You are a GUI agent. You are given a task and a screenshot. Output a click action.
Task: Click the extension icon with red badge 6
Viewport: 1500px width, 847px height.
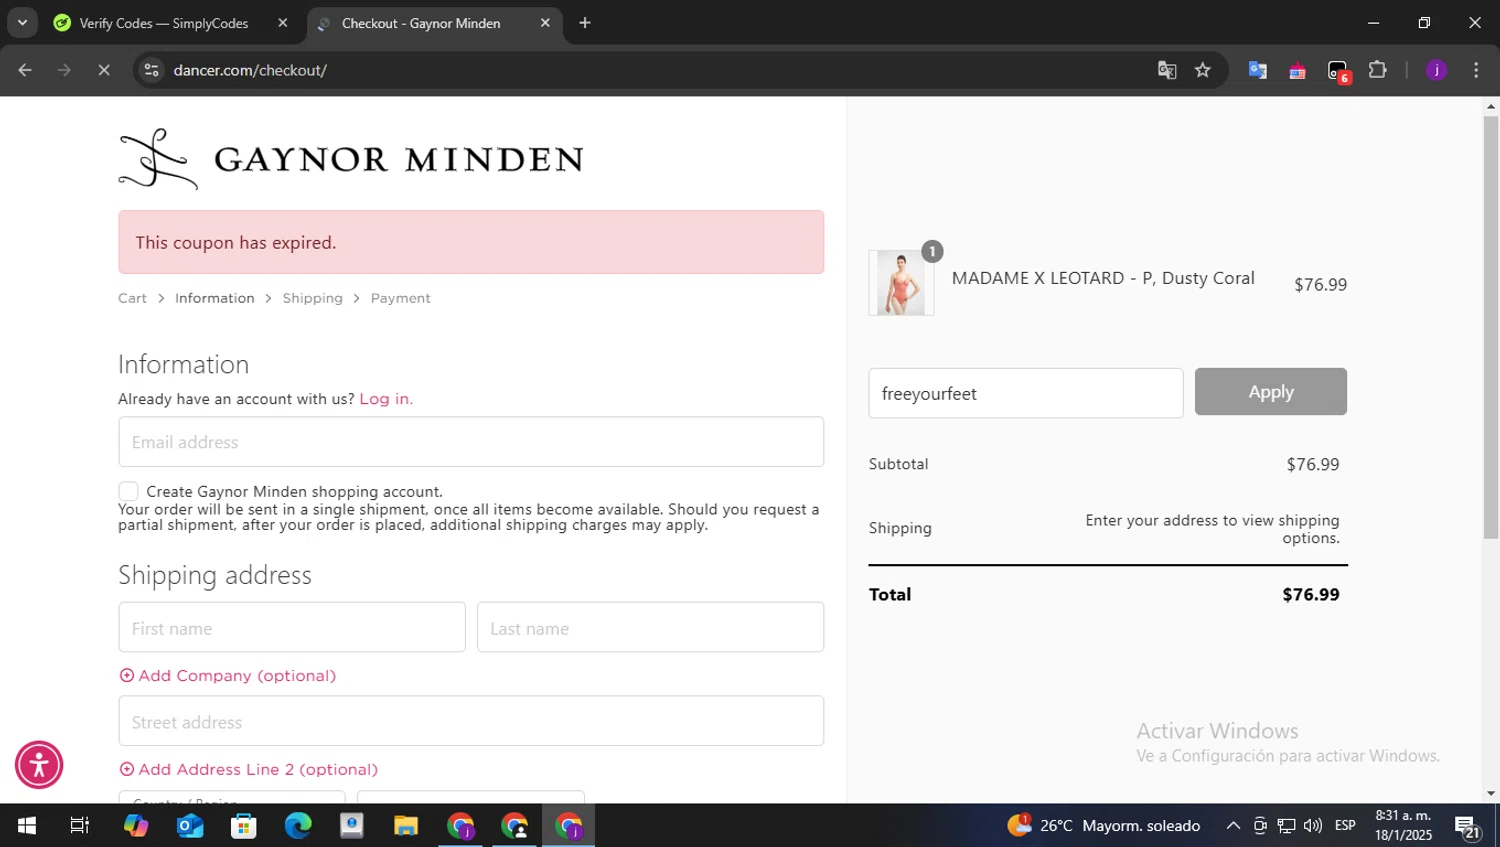click(x=1338, y=71)
